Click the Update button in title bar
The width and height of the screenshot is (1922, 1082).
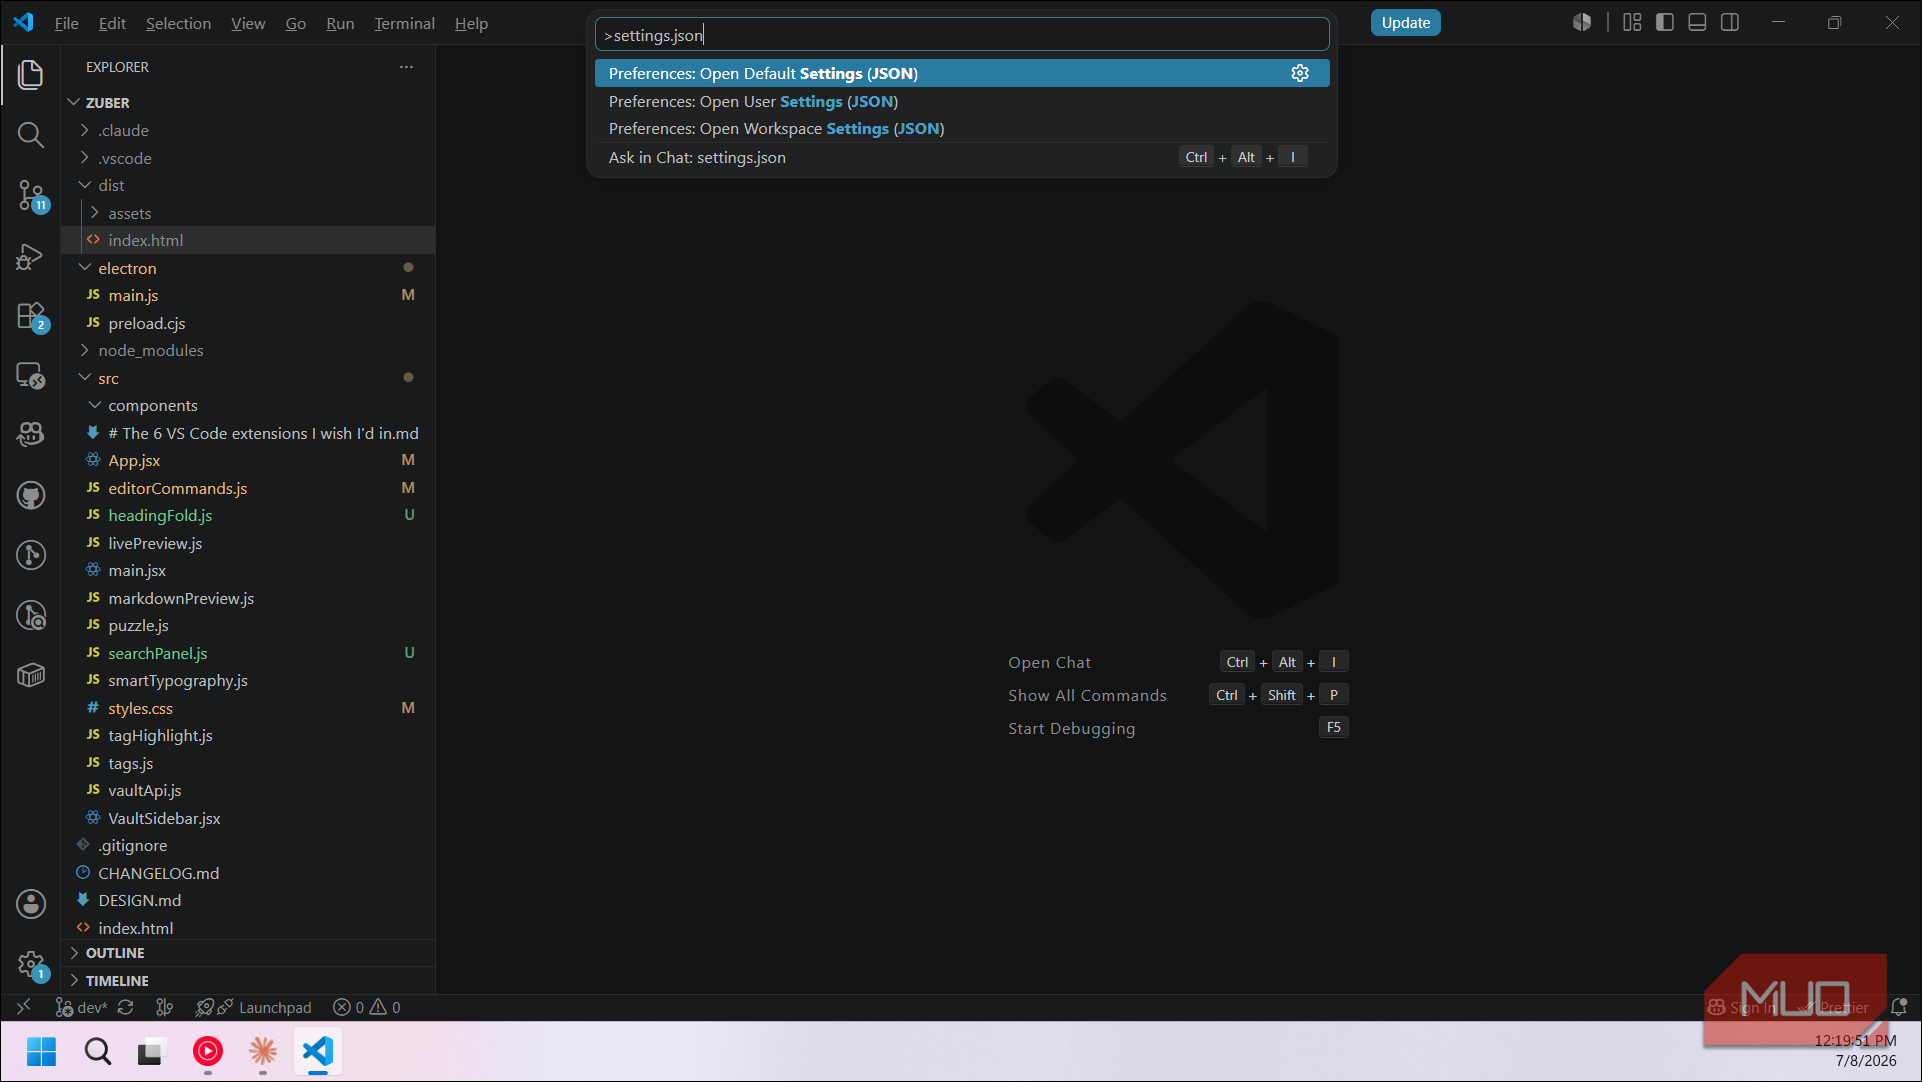click(1405, 23)
